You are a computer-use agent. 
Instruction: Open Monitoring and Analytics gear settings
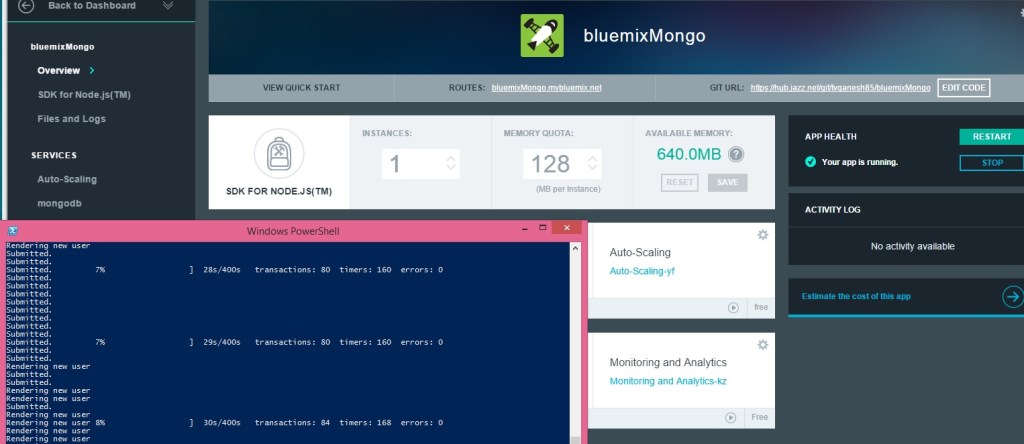click(x=762, y=344)
